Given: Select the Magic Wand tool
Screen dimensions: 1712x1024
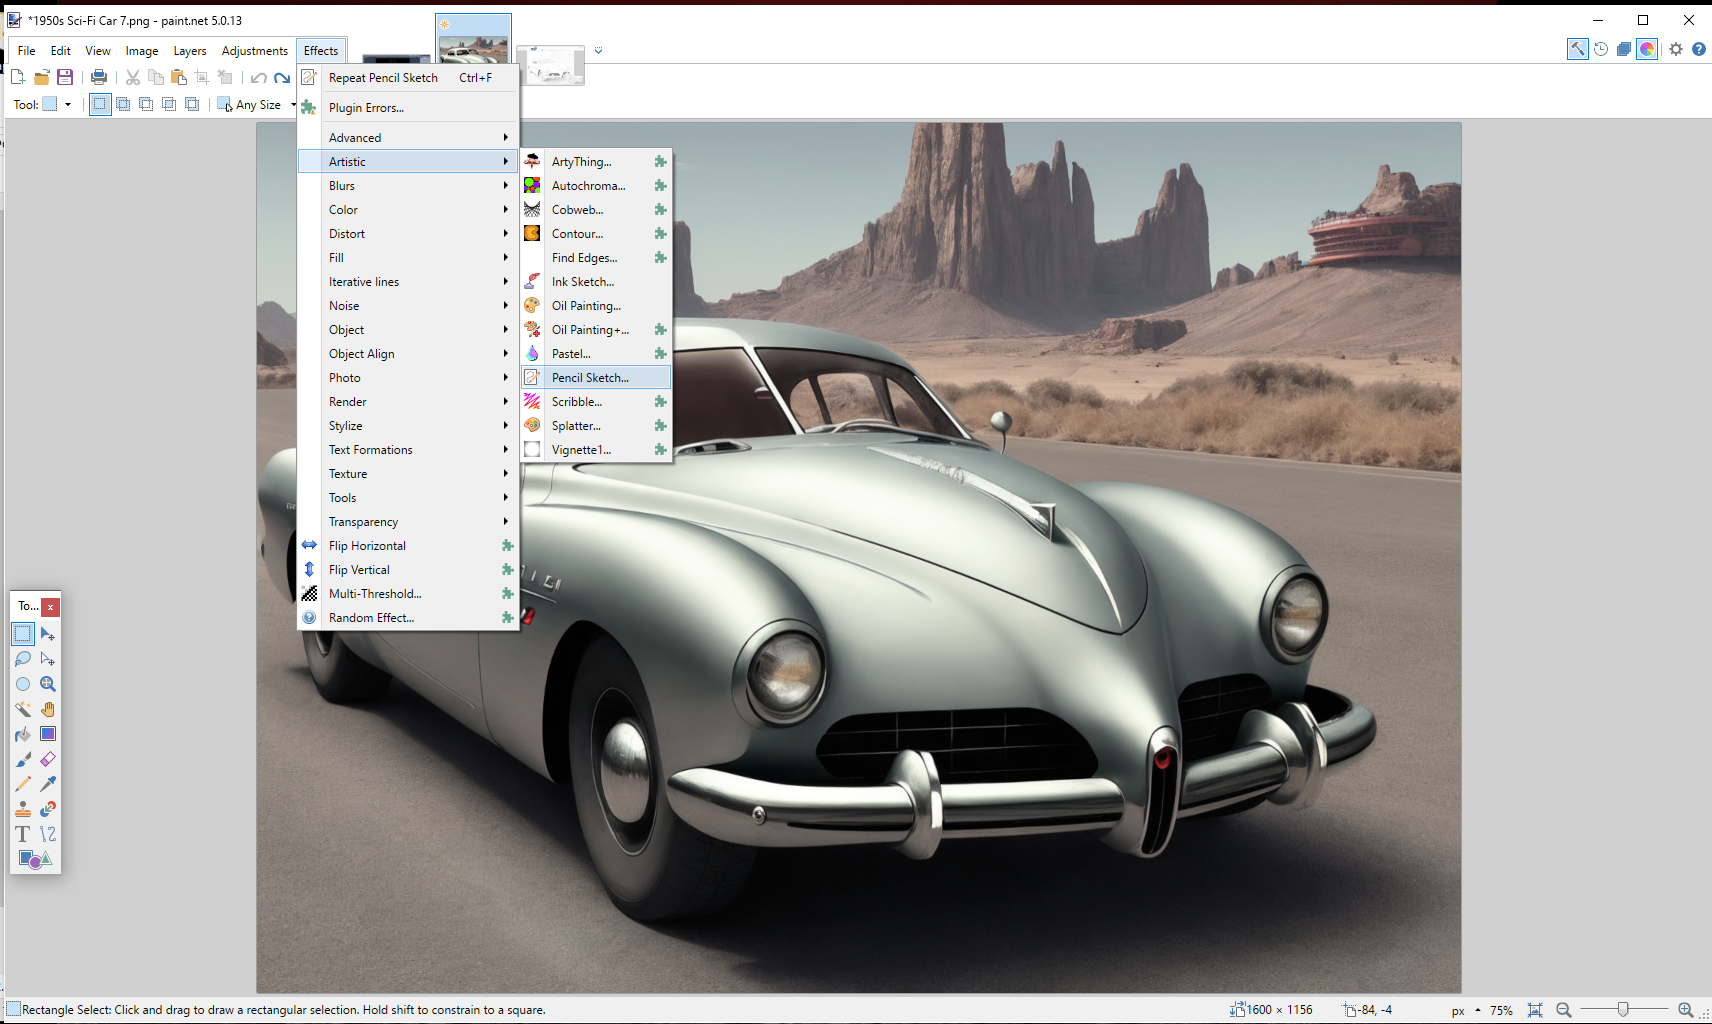Looking at the screenshot, I should click(23, 709).
